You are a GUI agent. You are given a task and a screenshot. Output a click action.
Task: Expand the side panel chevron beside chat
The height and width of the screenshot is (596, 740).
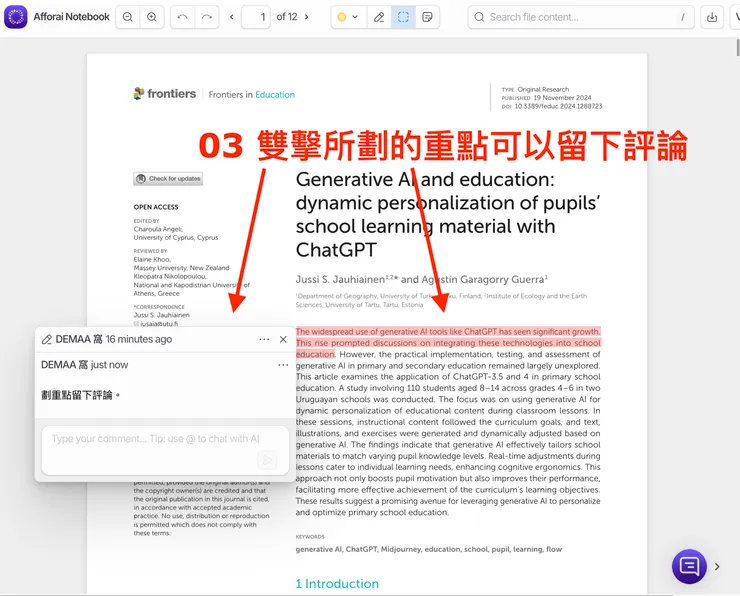coord(717,566)
